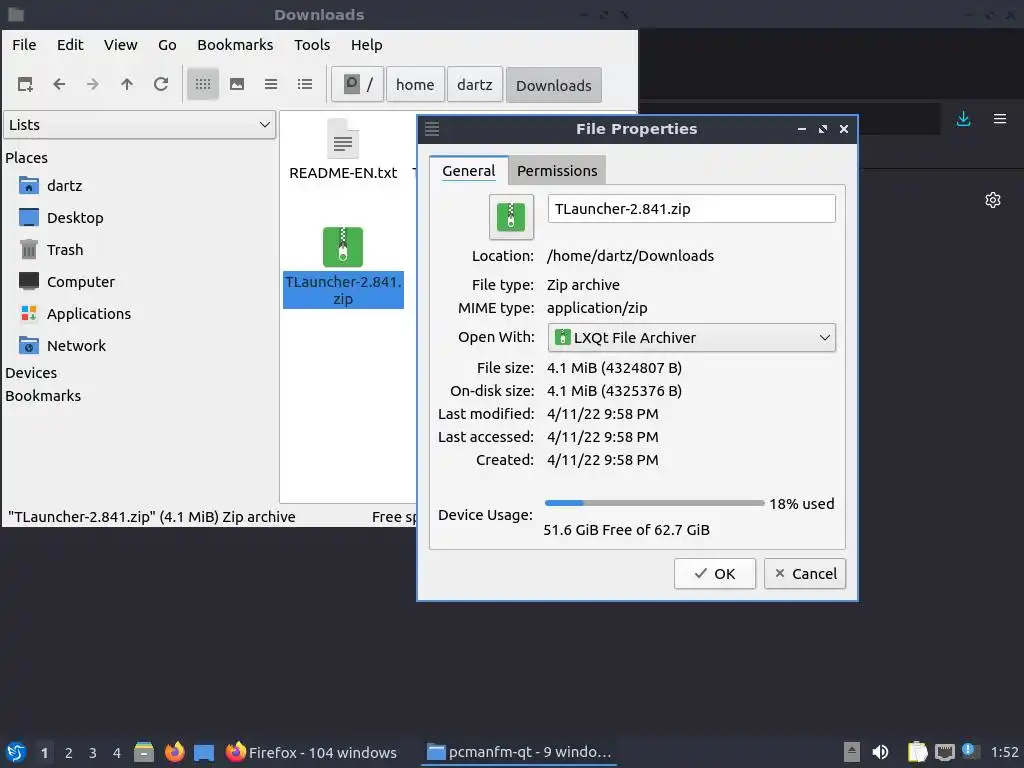Open a new tab with toolbar icon
The width and height of the screenshot is (1024, 768).
click(25, 84)
